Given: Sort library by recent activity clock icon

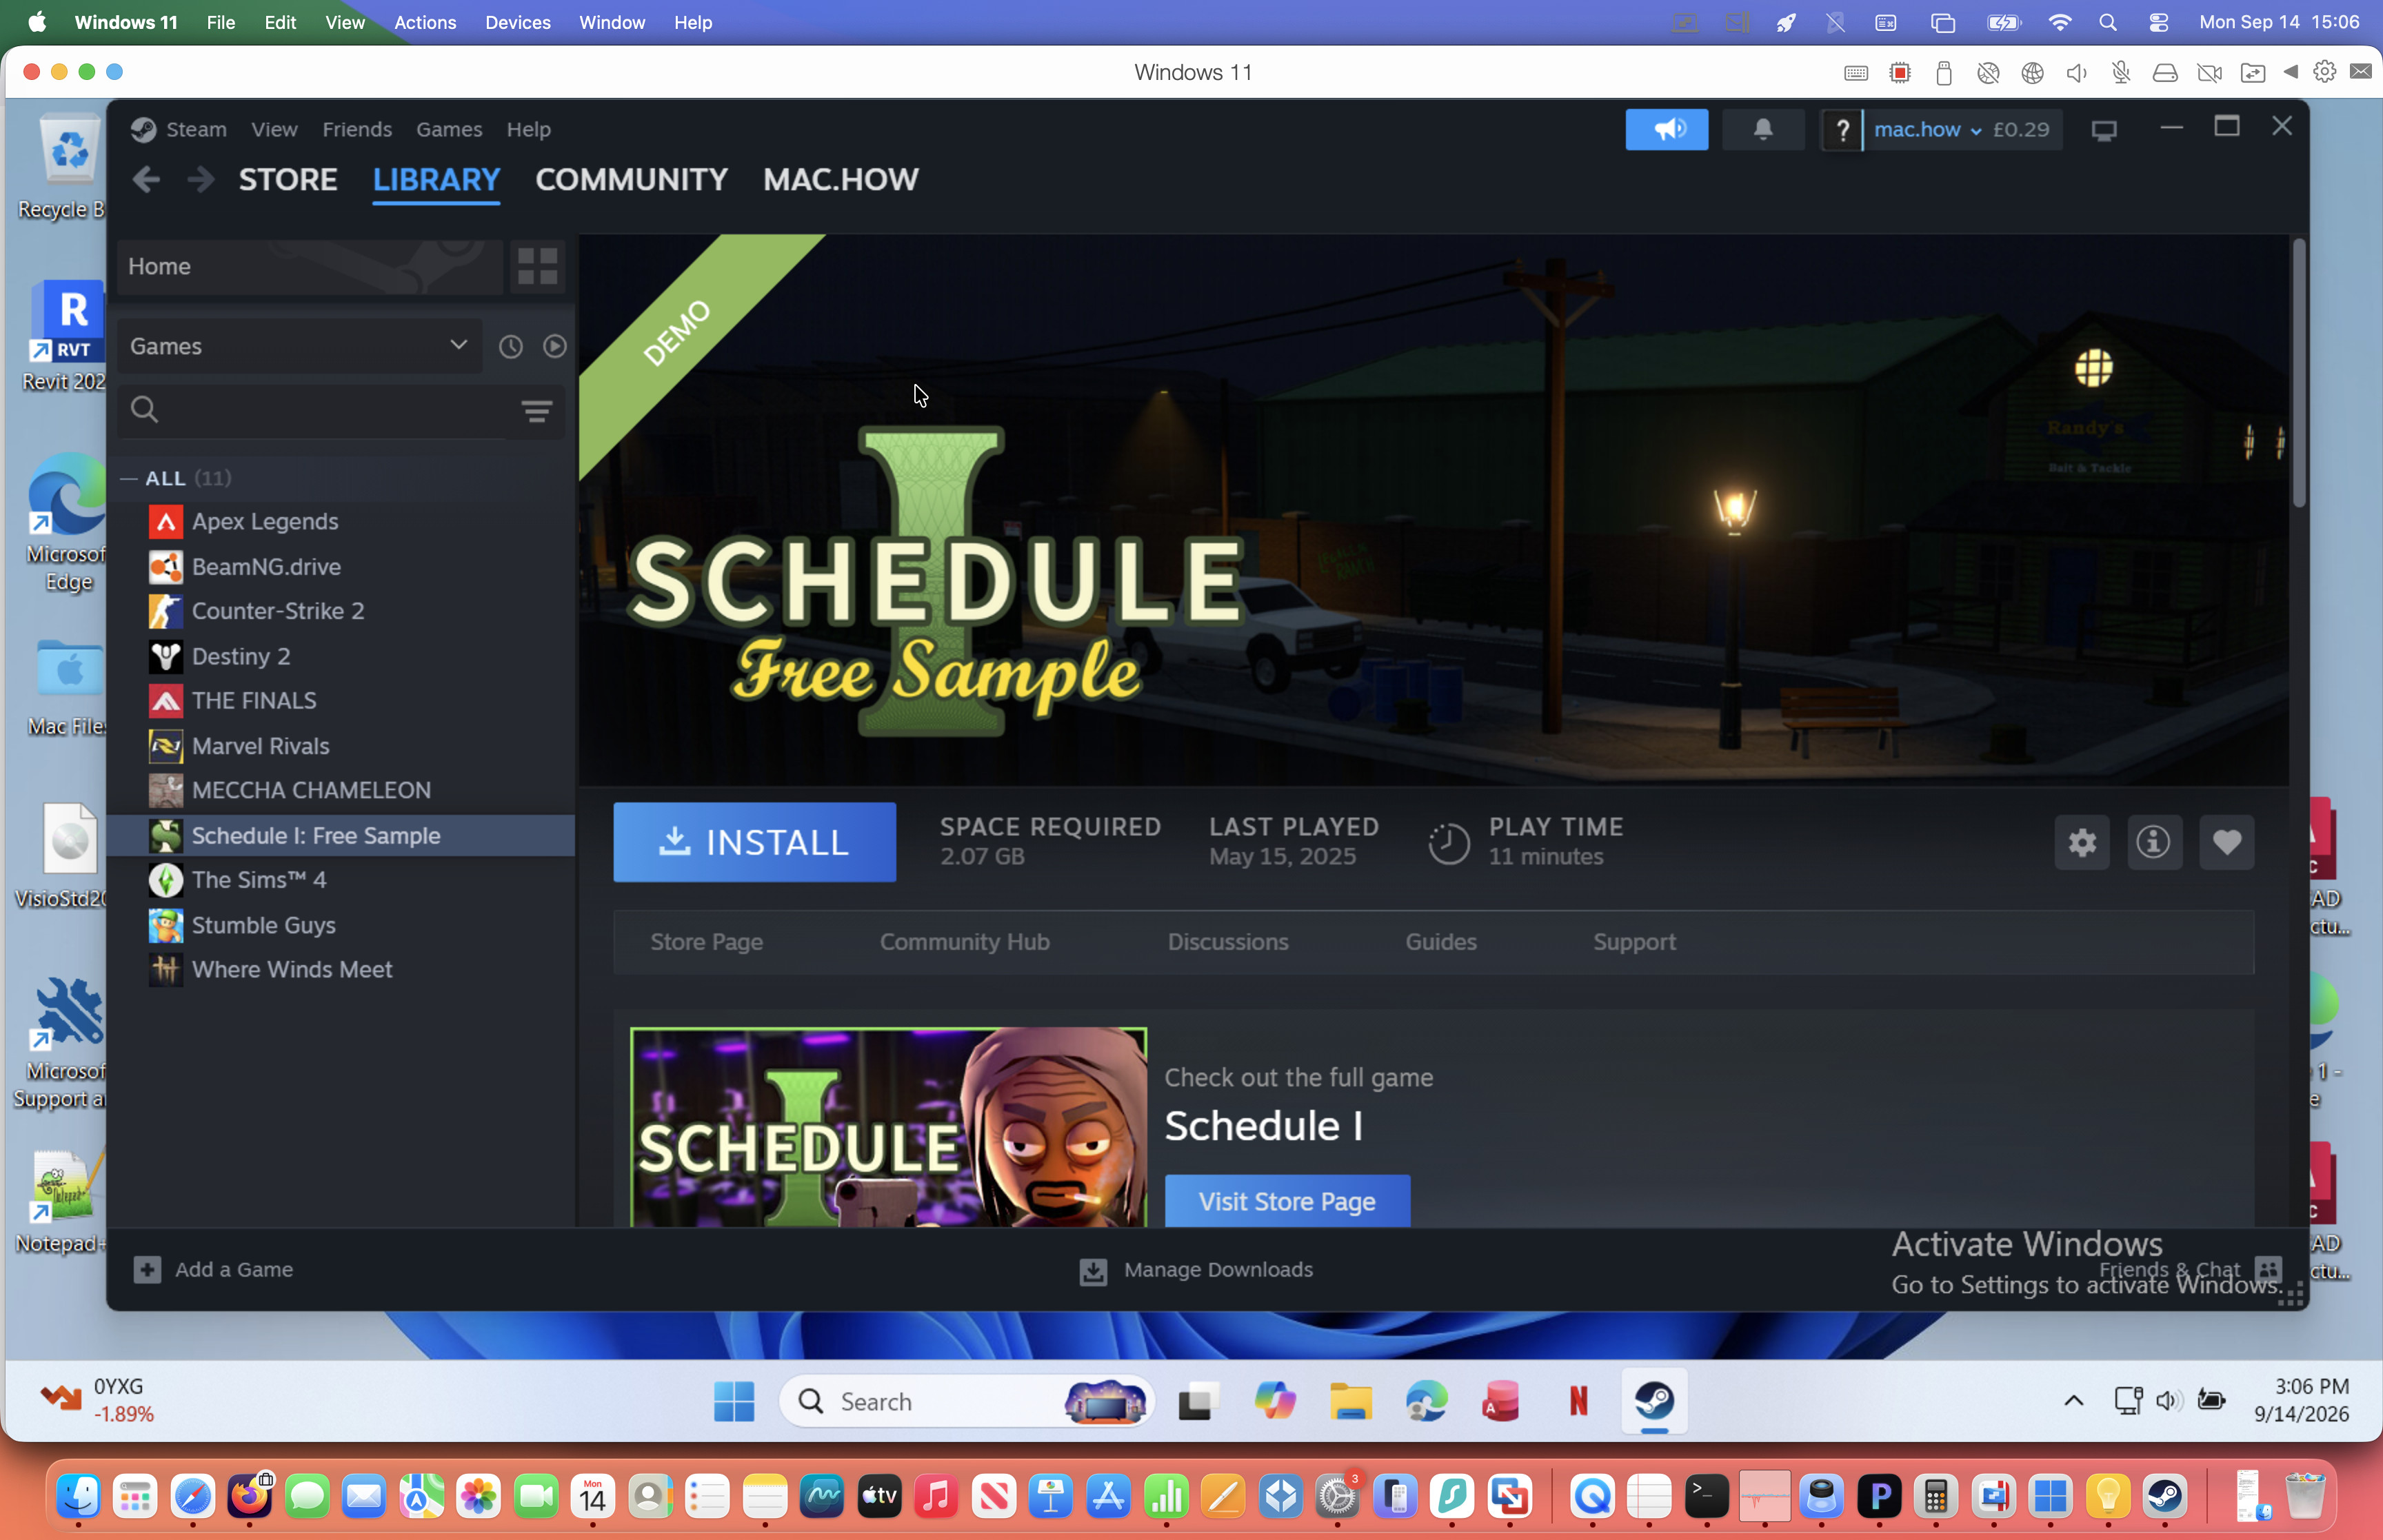Looking at the screenshot, I should [x=510, y=346].
